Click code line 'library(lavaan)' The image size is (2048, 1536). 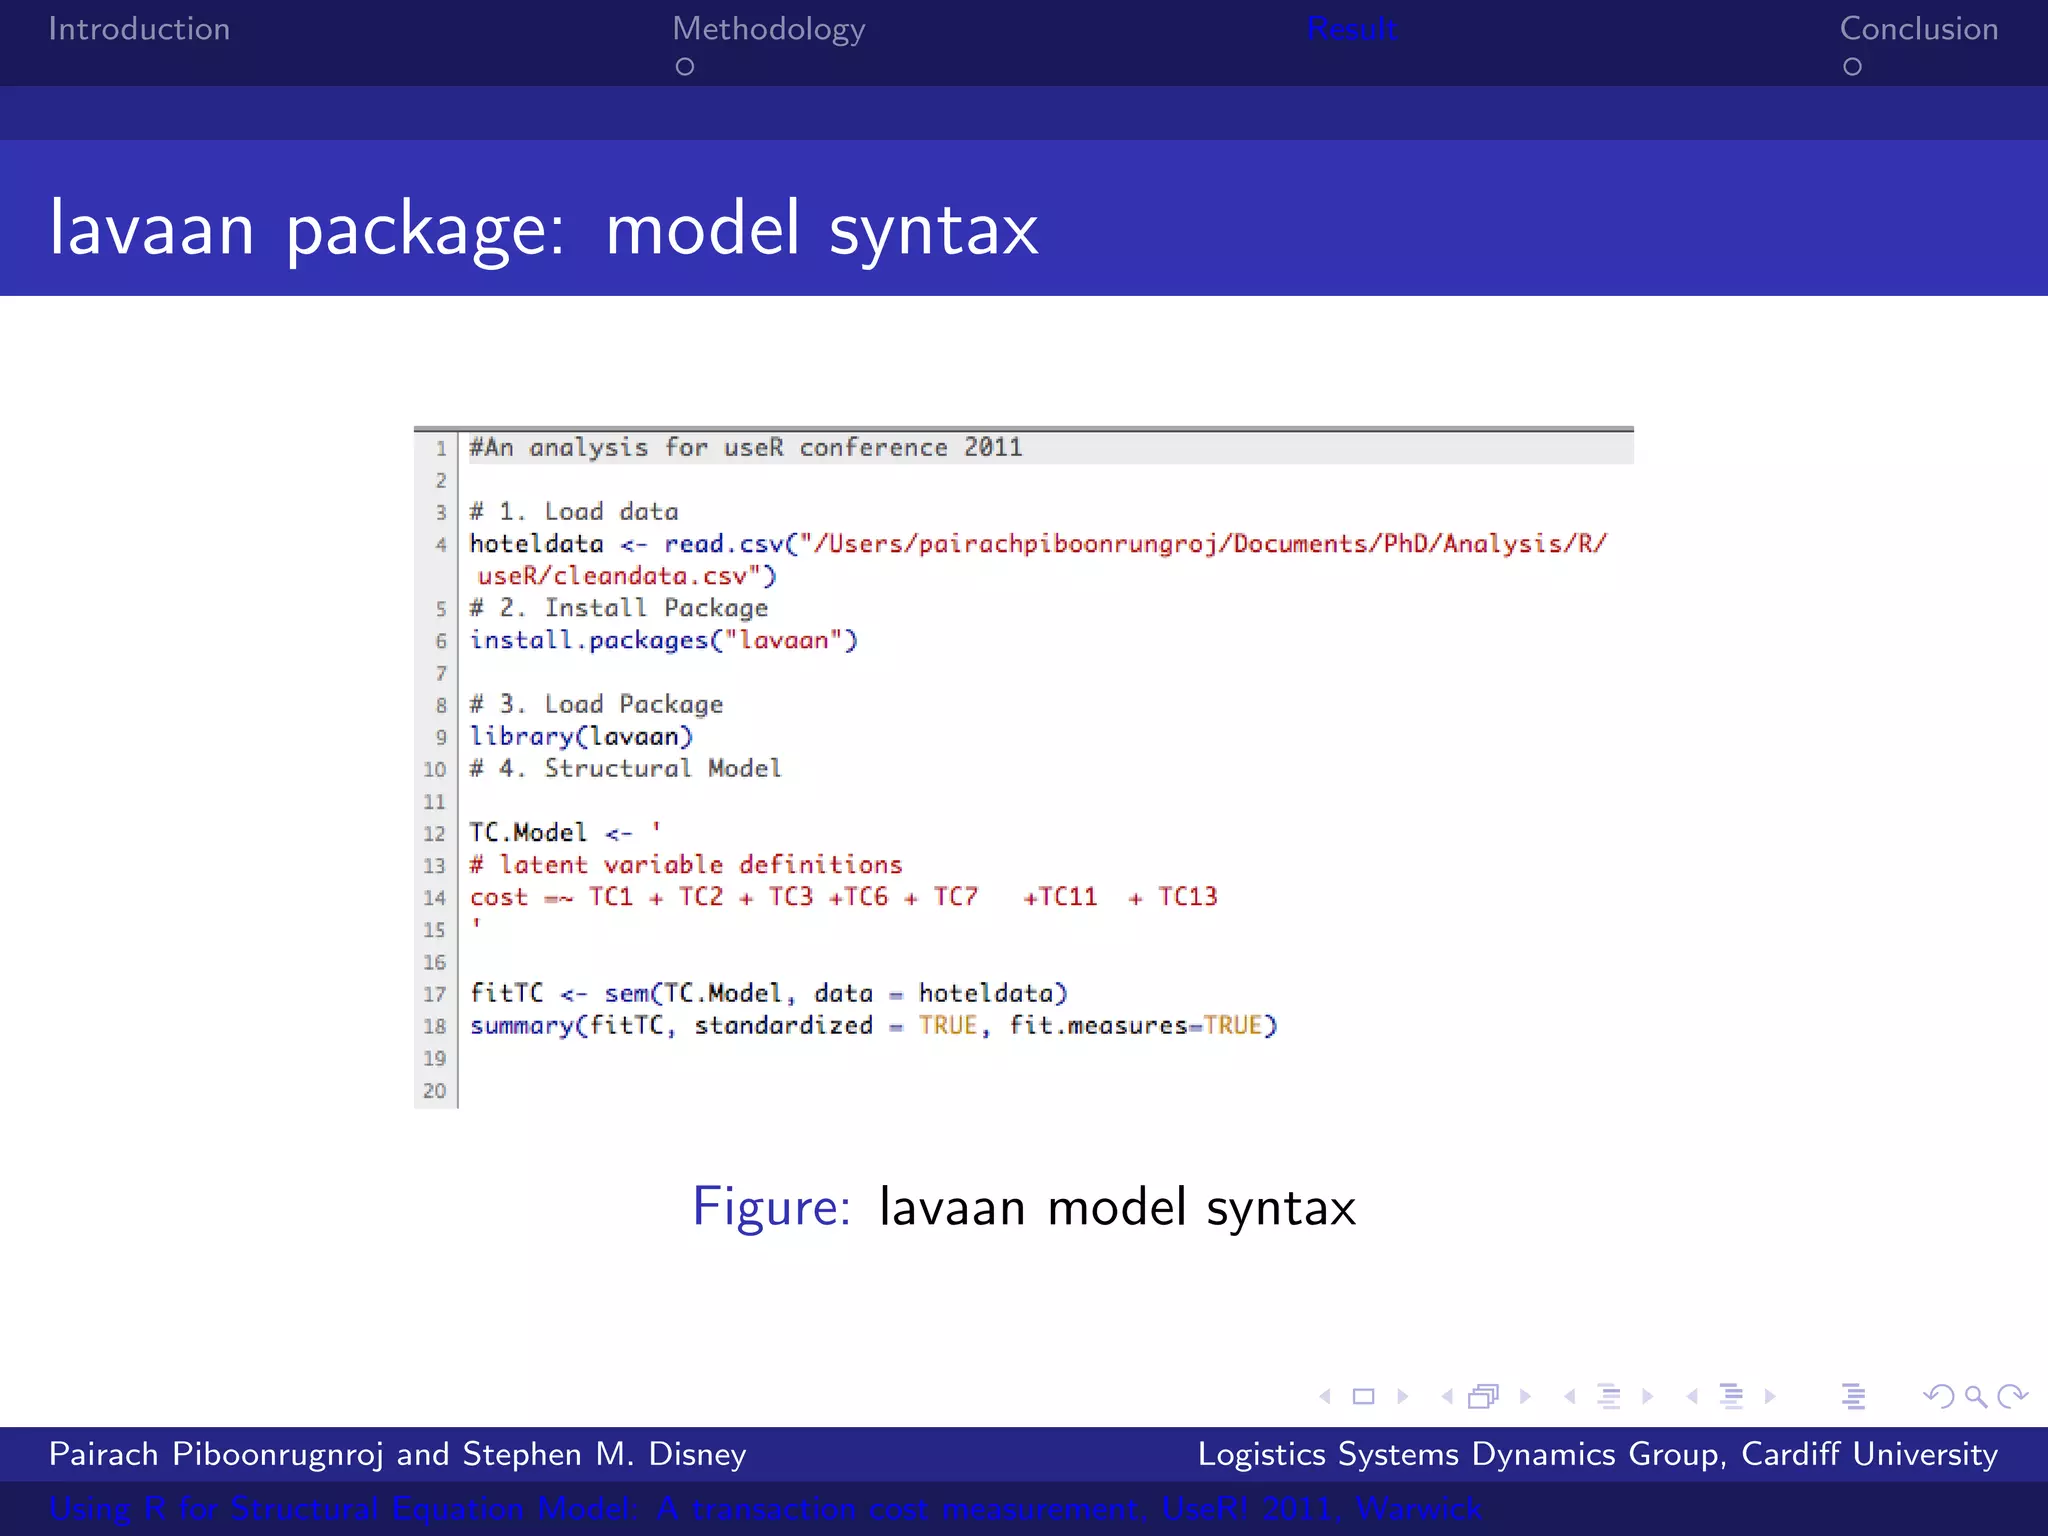pos(581,736)
